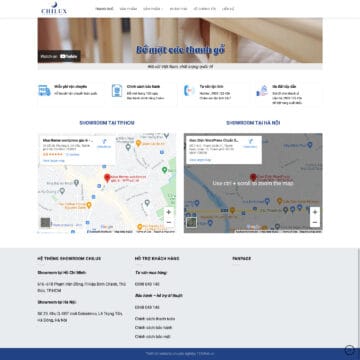
Task: Click the warranty policy document icon
Action: 117,90
